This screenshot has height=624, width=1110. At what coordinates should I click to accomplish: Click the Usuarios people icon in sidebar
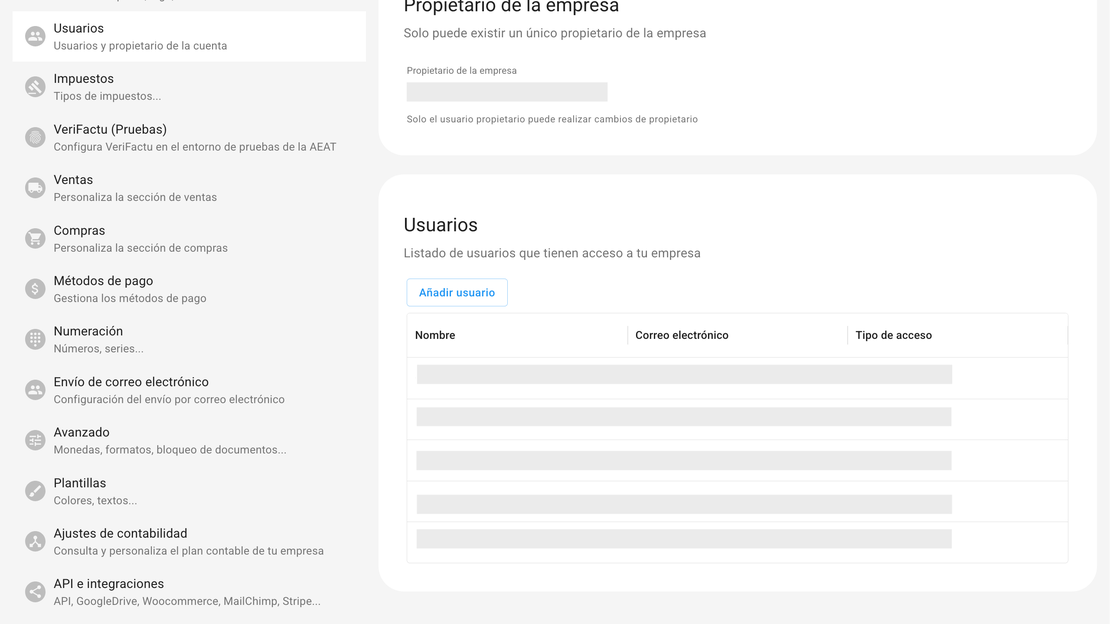35,37
